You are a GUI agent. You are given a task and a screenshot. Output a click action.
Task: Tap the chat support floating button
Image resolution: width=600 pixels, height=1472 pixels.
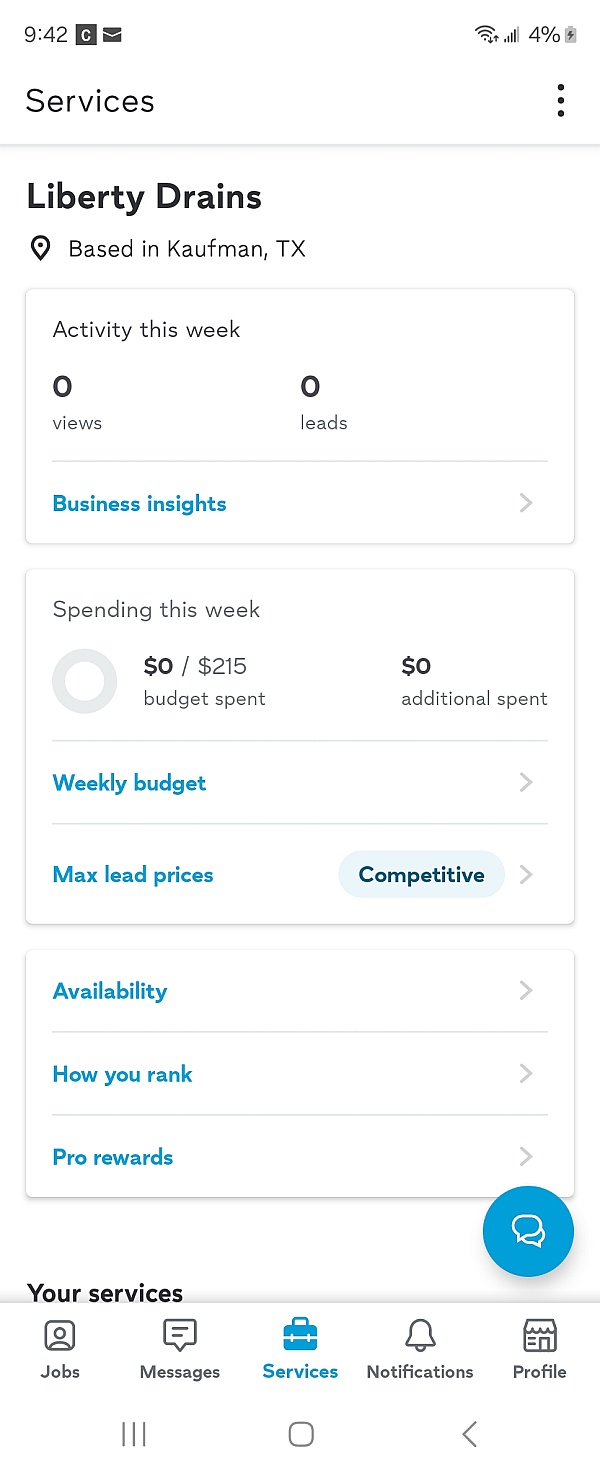click(x=528, y=1231)
